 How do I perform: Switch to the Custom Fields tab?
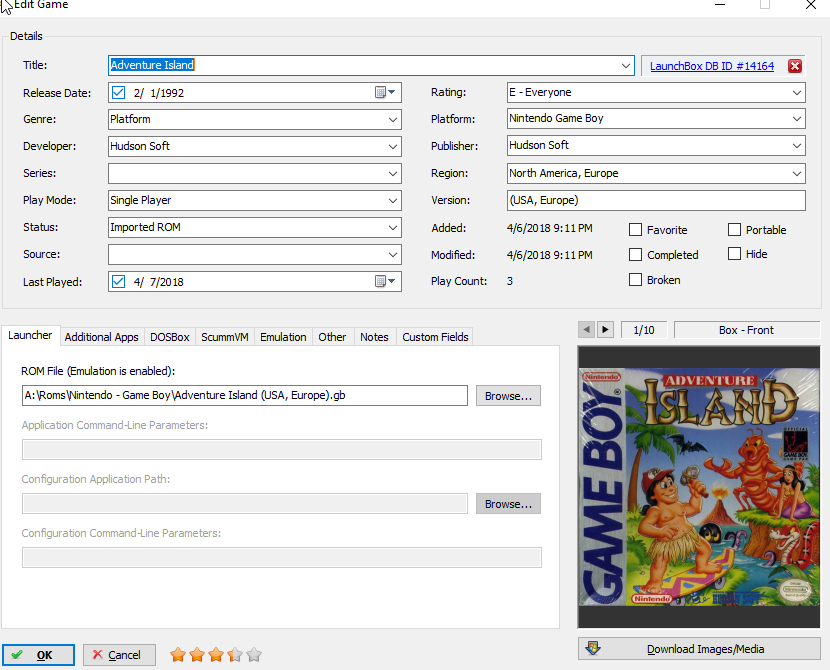pos(435,337)
